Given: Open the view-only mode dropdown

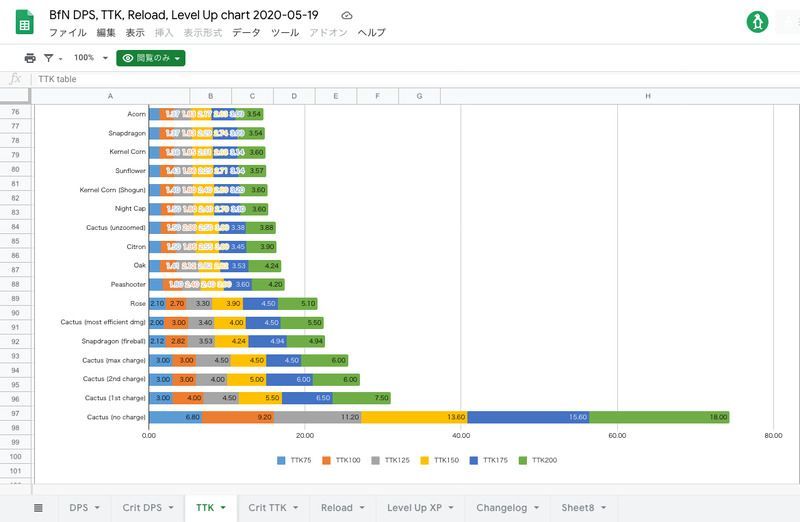Looking at the screenshot, I should (151, 58).
